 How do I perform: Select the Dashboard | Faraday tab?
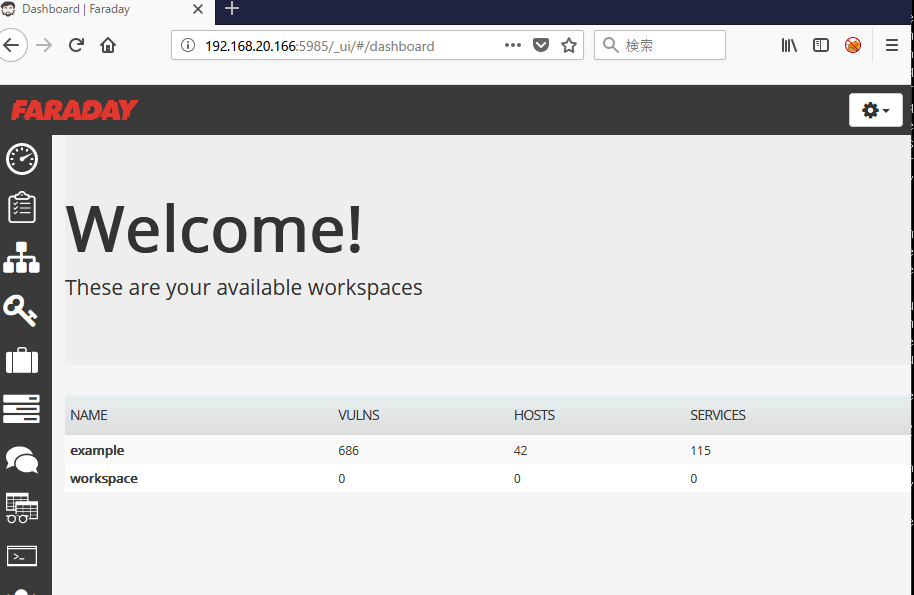107,10
